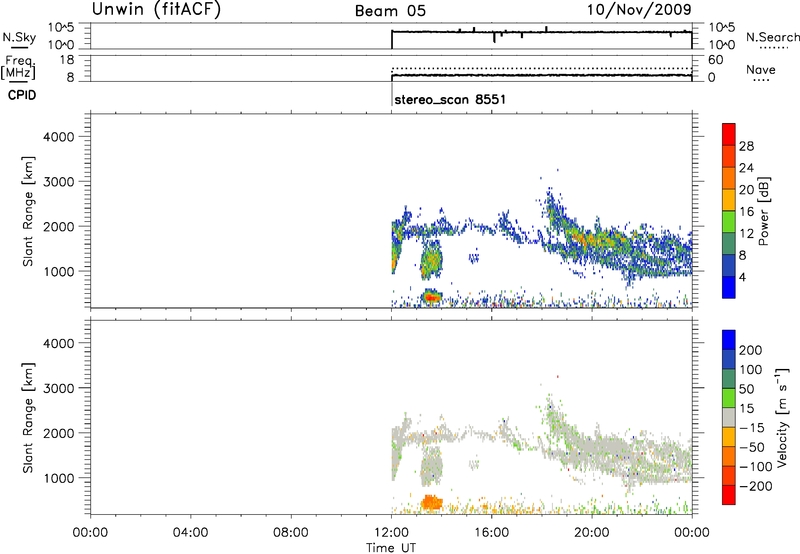The height and width of the screenshot is (554, 800).
Task: Click the velocity colorbar '-200' value
Action: click(756, 486)
